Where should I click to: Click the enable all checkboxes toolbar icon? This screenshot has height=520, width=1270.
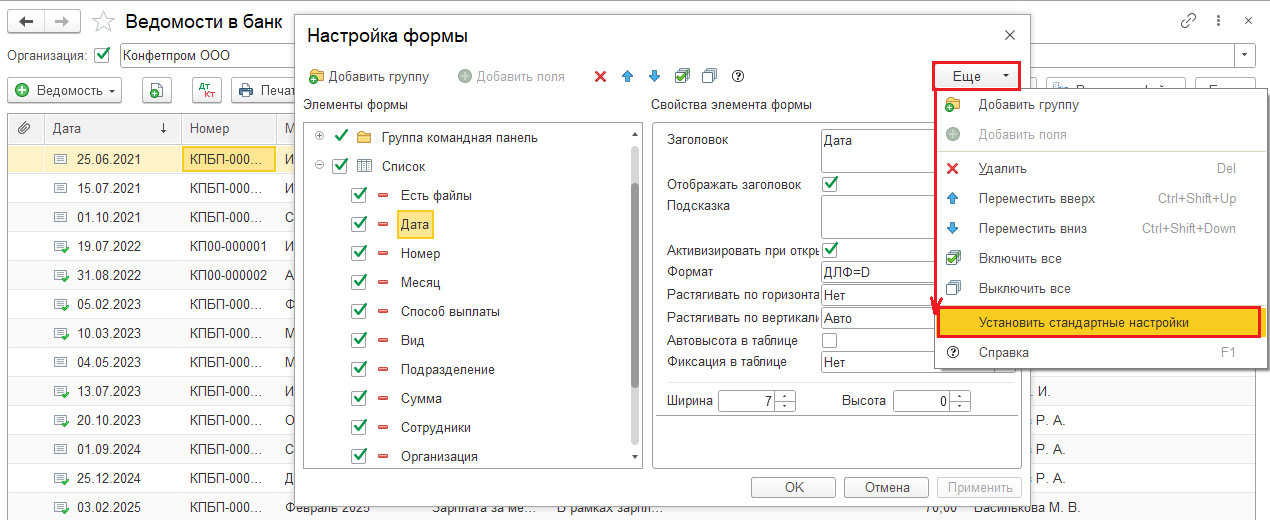[682, 76]
